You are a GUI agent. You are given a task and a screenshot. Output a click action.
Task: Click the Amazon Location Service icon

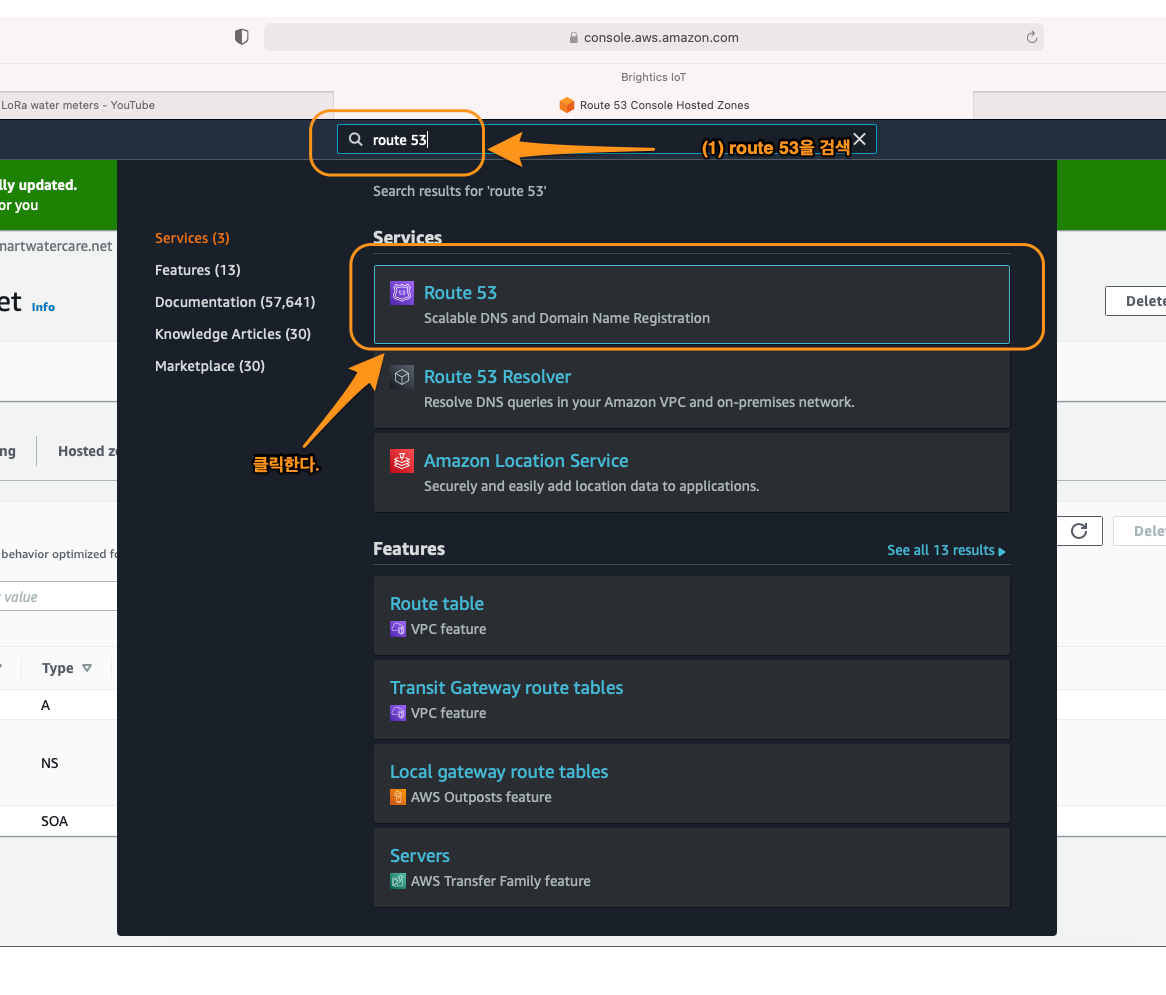click(x=402, y=461)
